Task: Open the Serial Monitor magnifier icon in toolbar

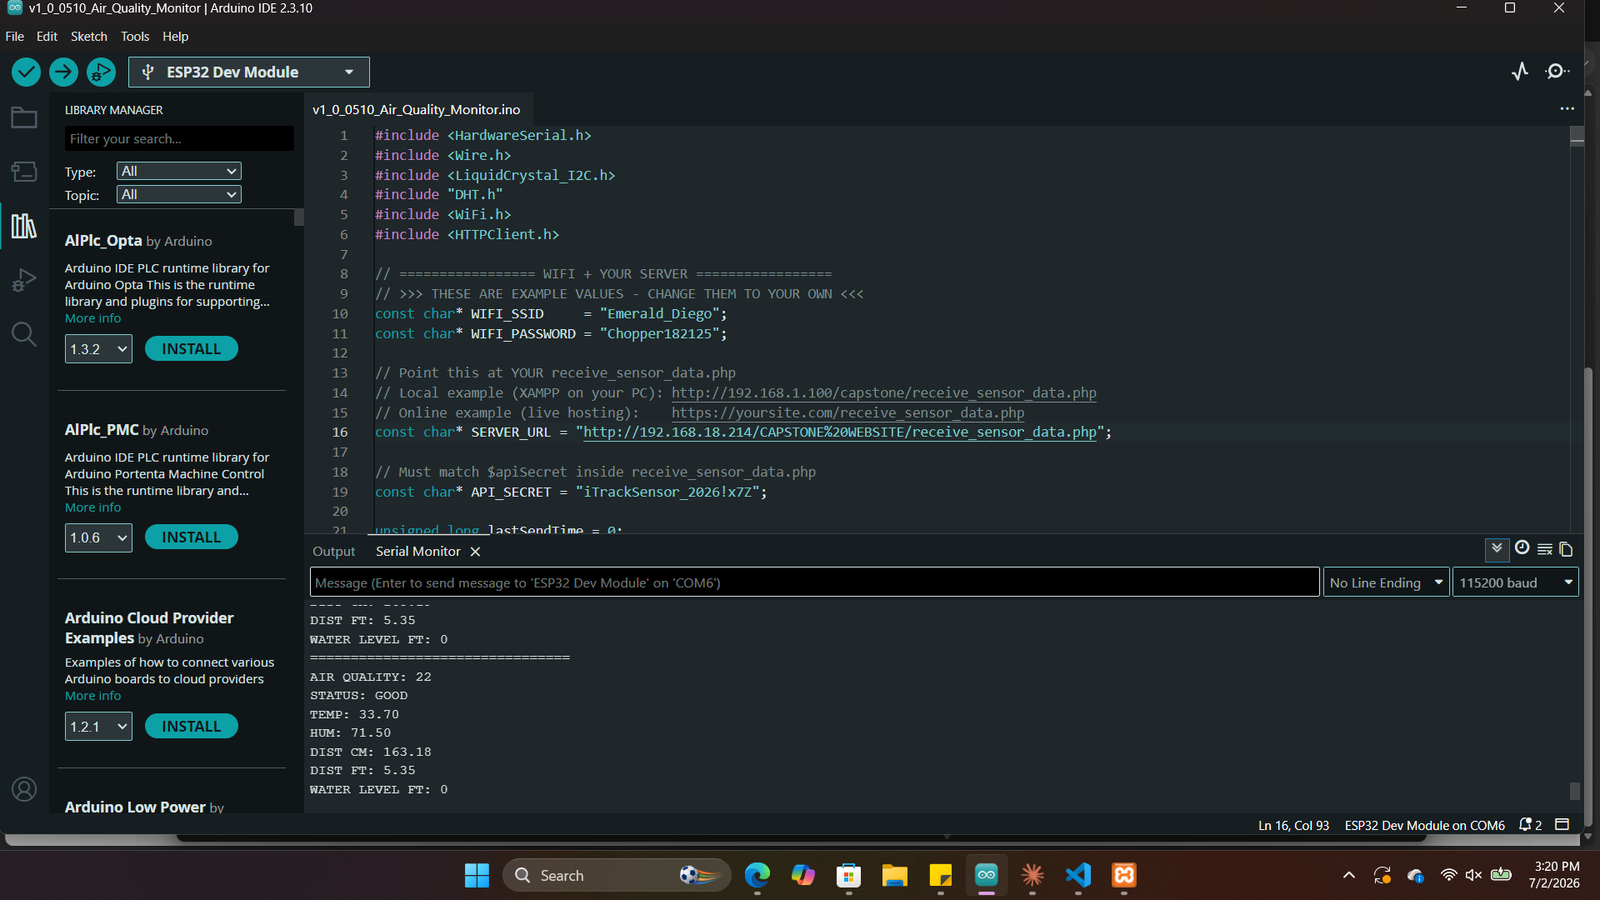Action: [x=1557, y=72]
